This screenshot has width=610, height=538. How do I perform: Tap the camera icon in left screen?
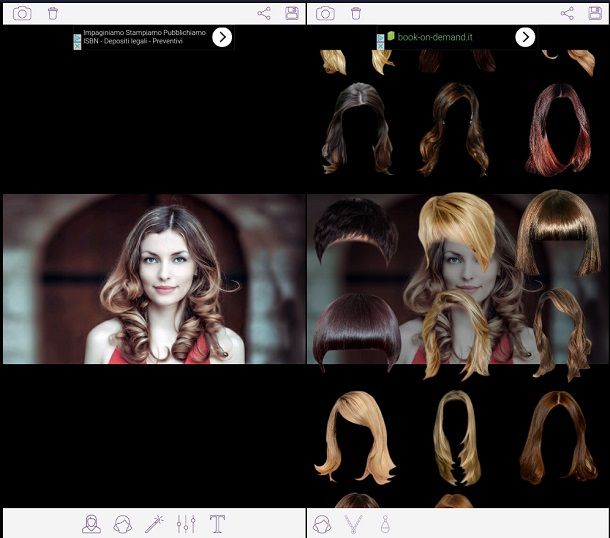pos(22,14)
